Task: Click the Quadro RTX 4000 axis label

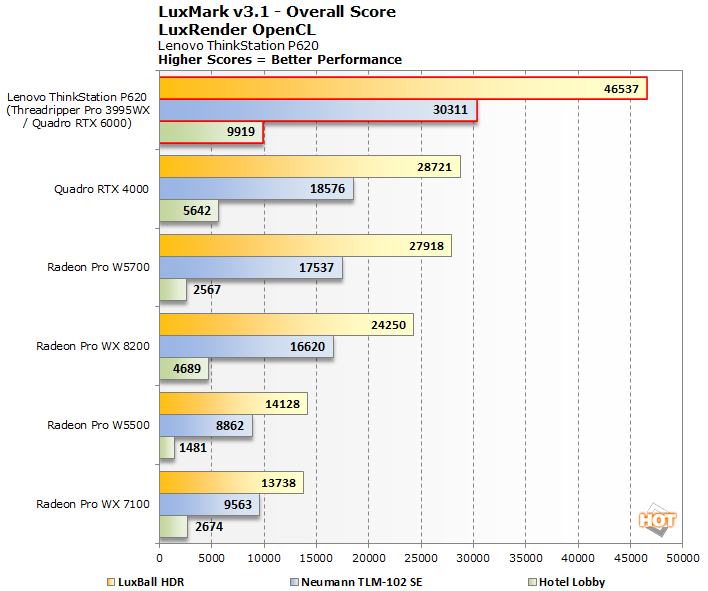Action: pos(102,189)
